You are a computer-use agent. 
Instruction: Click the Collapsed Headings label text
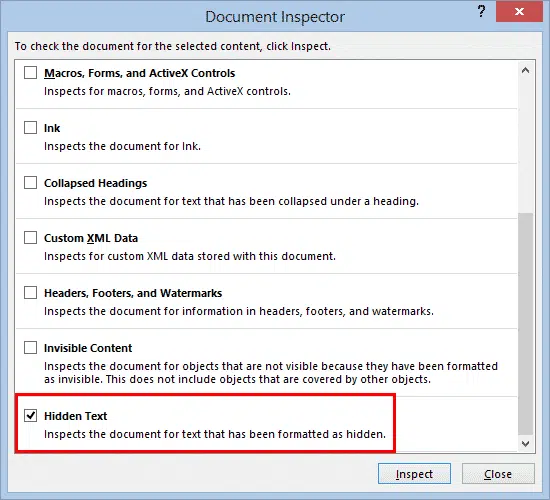(x=95, y=183)
